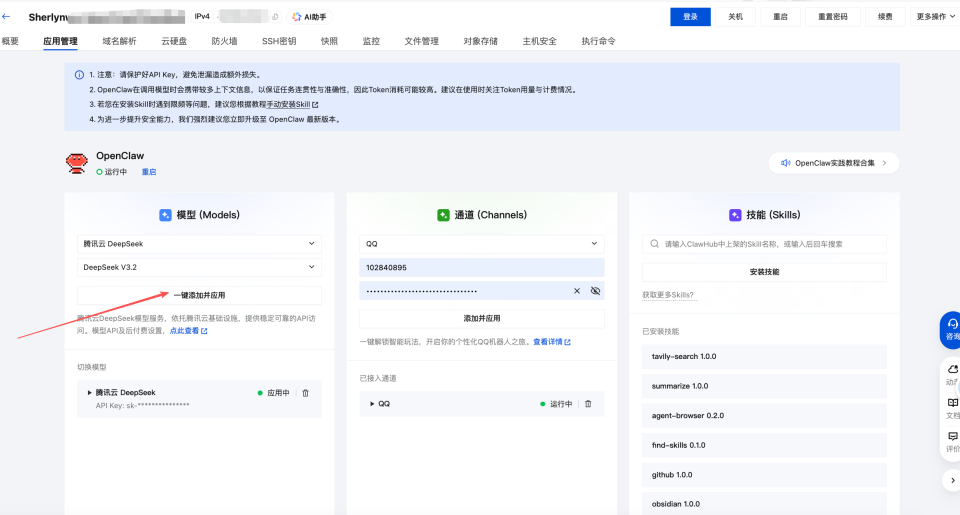
Task: Open 点此查看 model pricing link
Action: tap(189, 331)
